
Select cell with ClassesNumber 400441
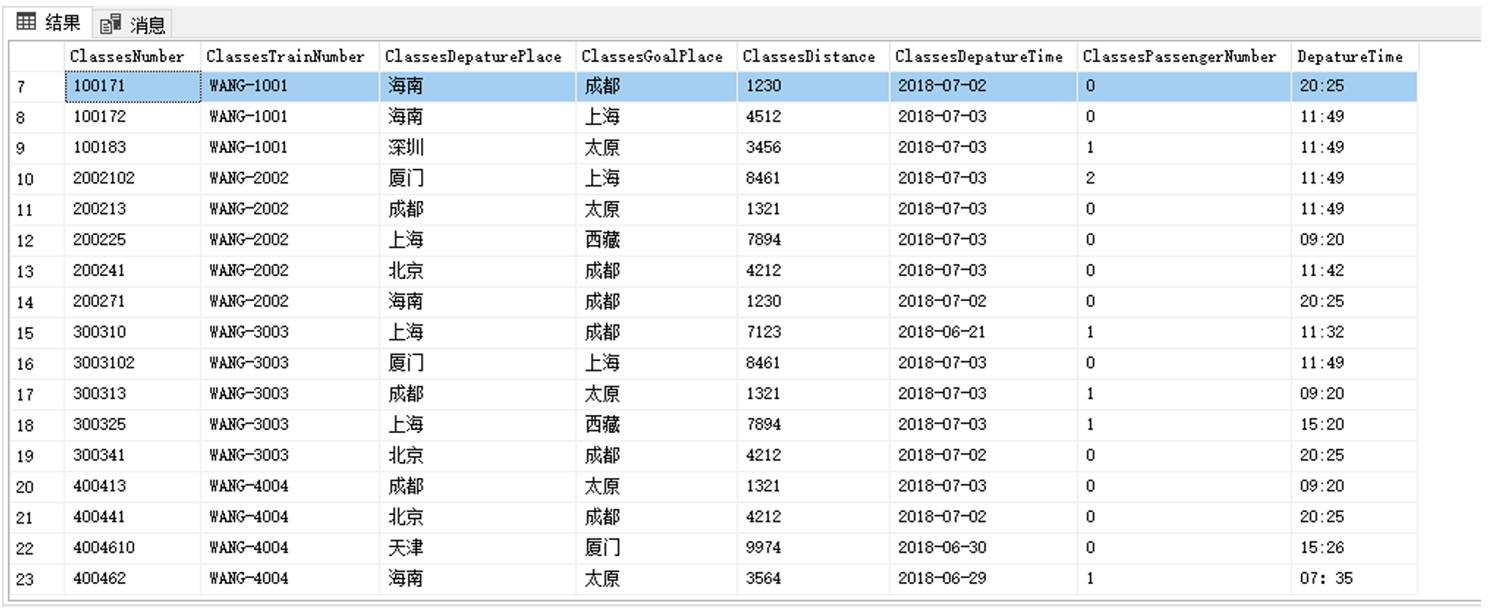point(132,518)
